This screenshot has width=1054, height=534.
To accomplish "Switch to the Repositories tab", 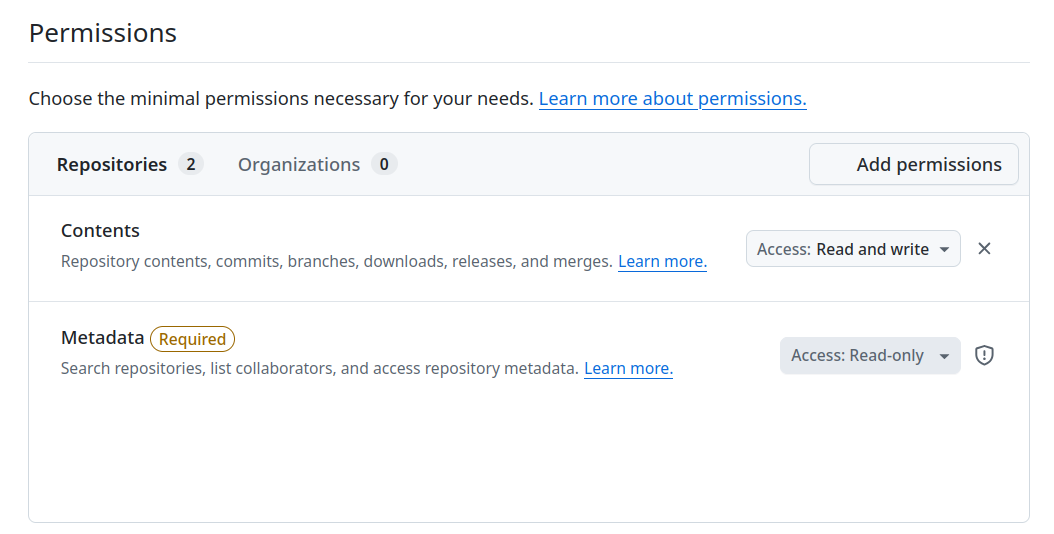I will (x=130, y=164).
